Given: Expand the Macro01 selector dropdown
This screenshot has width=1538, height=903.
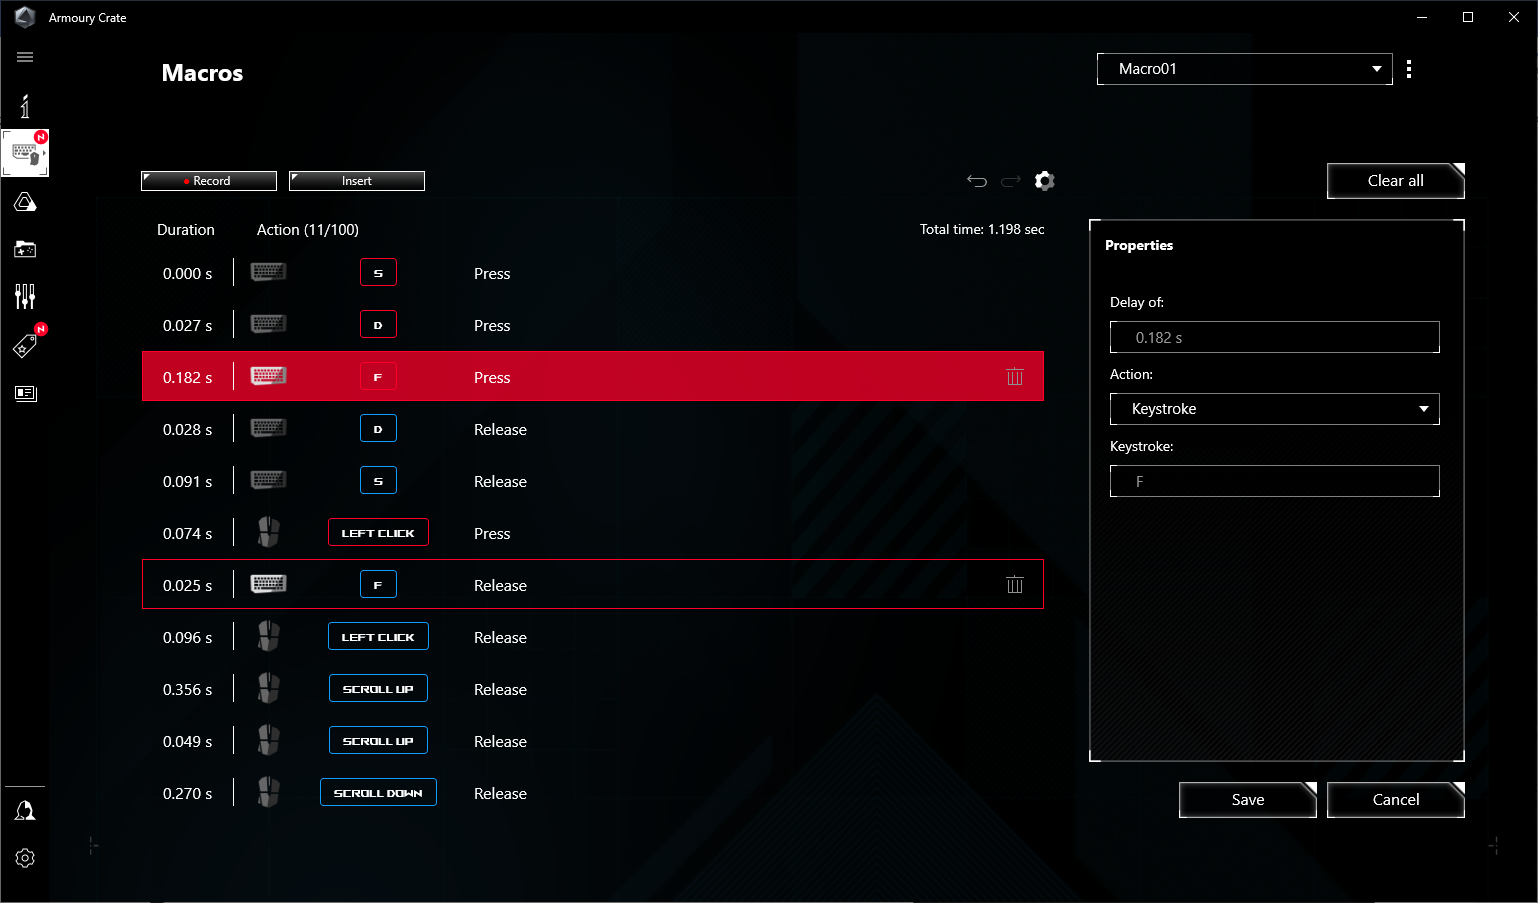Looking at the screenshot, I should (x=1244, y=69).
